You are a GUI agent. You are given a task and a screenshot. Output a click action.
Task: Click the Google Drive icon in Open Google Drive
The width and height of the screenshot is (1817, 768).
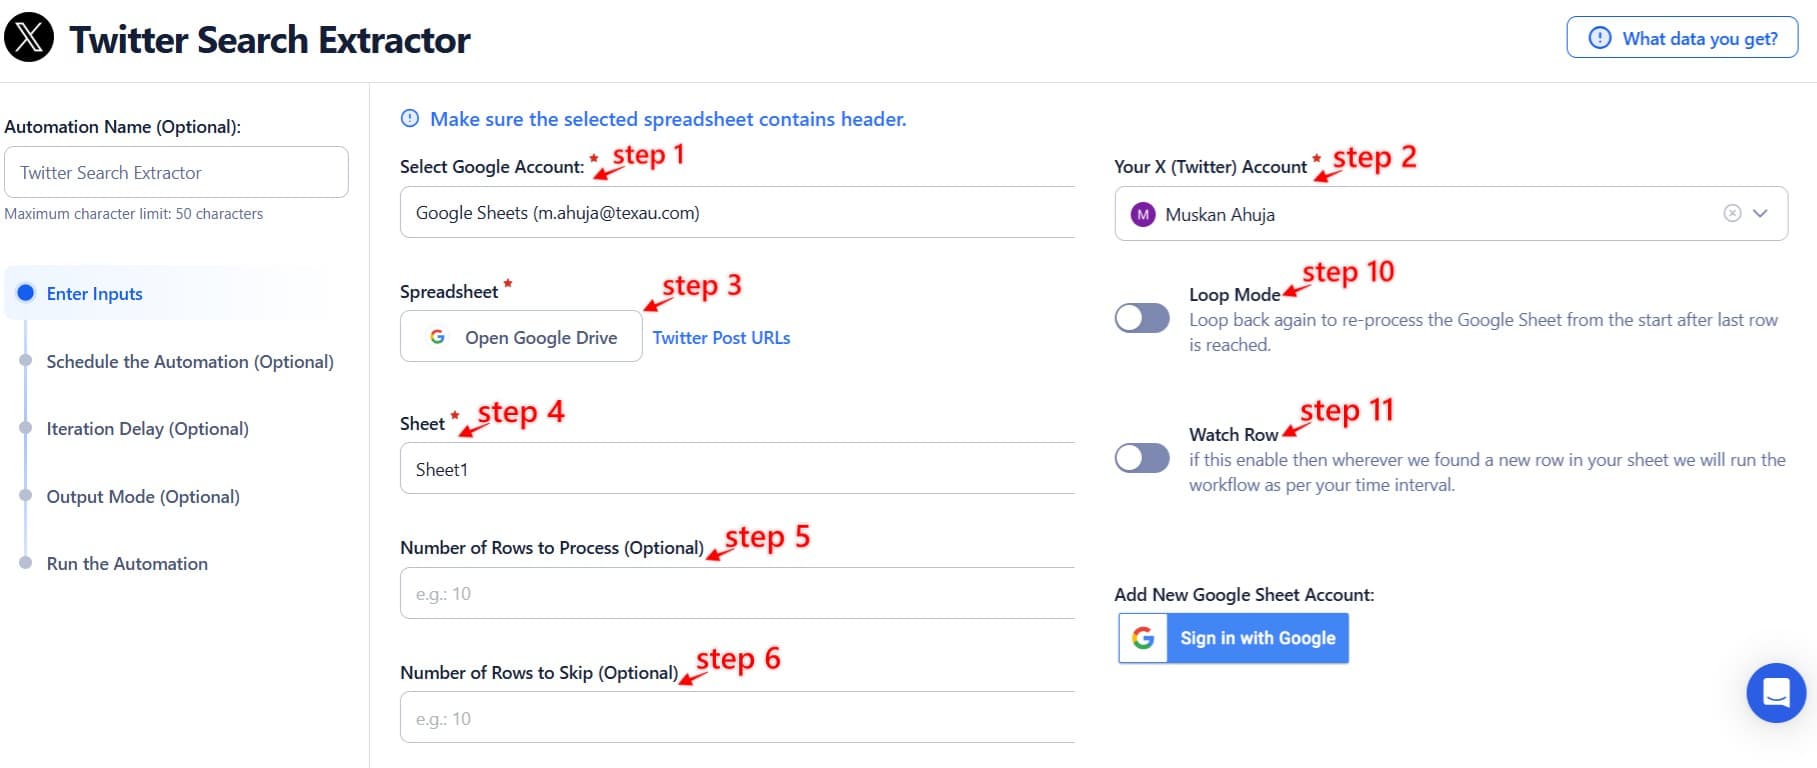coord(437,337)
